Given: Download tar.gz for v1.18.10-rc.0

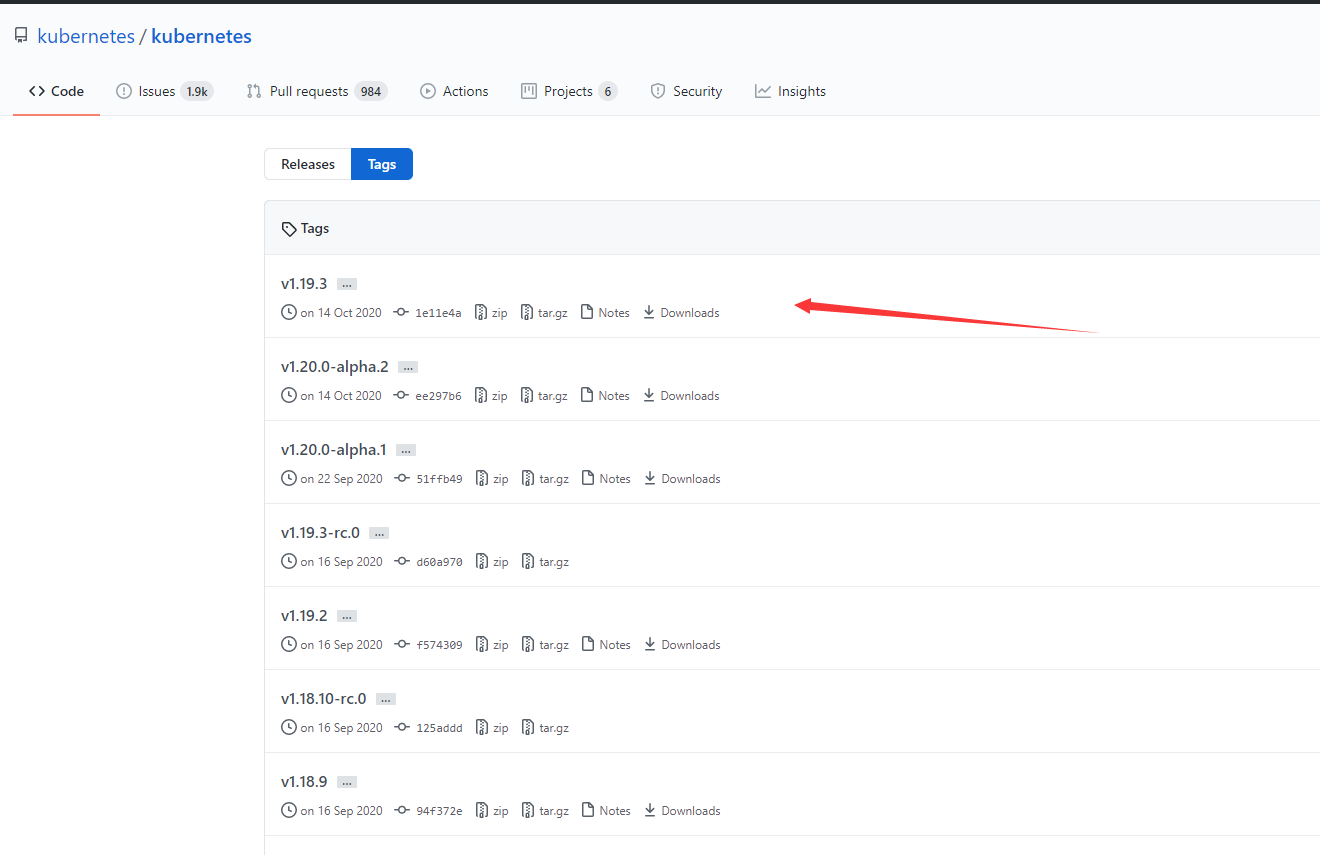Looking at the screenshot, I should coord(545,728).
